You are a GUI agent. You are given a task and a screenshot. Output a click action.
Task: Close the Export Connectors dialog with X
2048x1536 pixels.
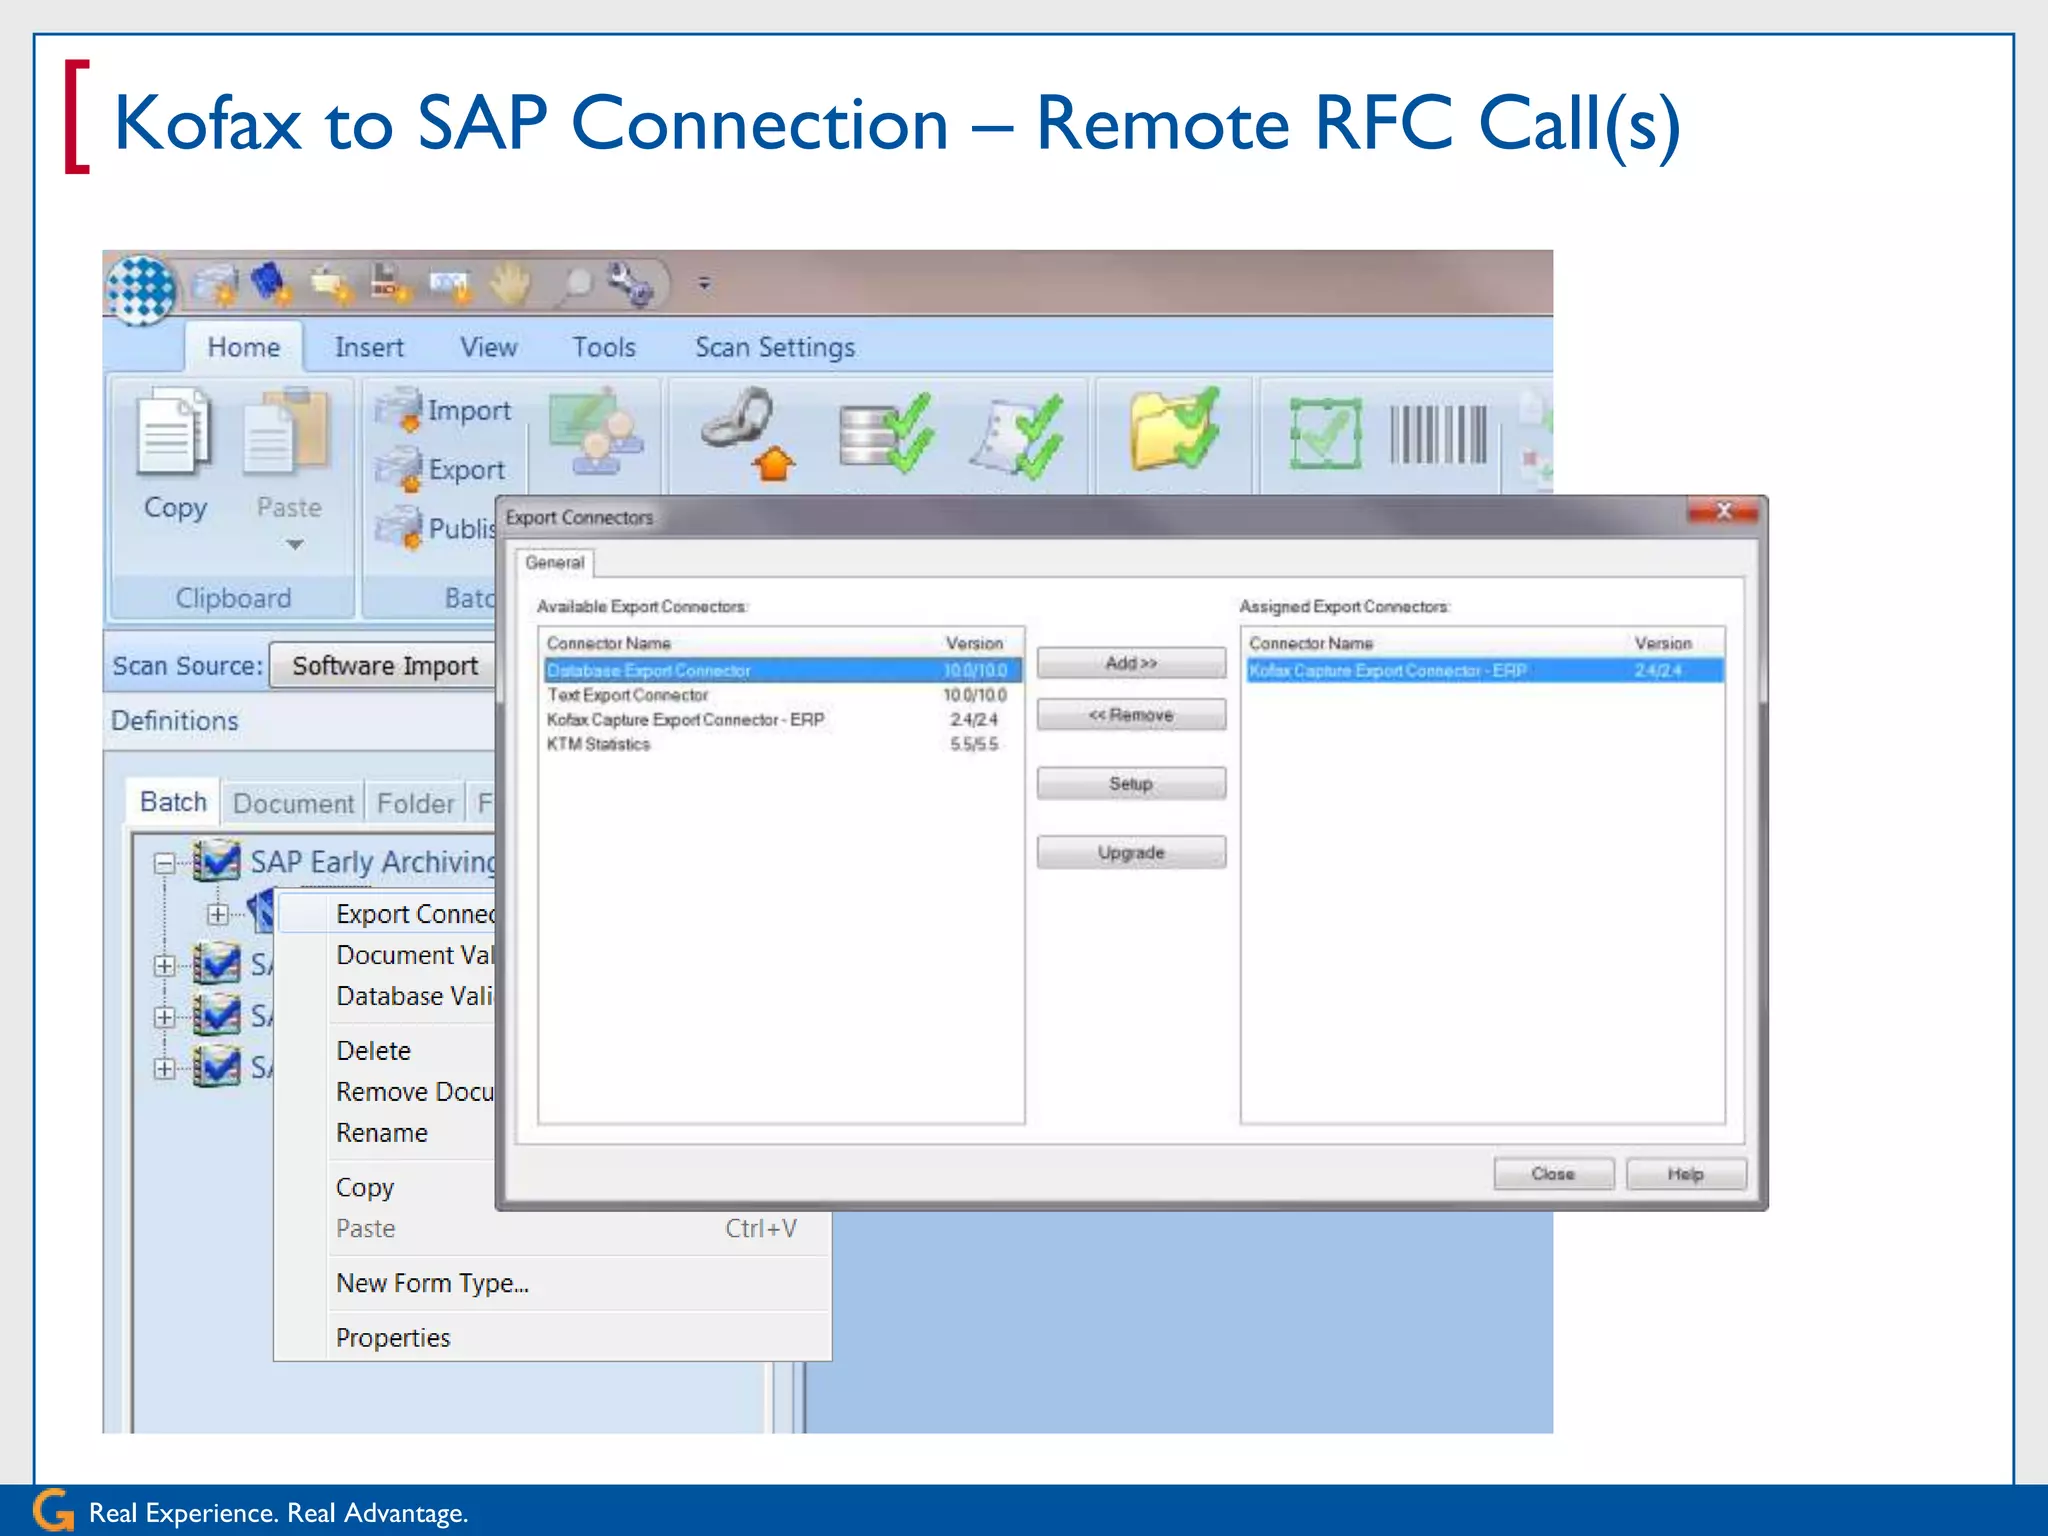(1723, 511)
